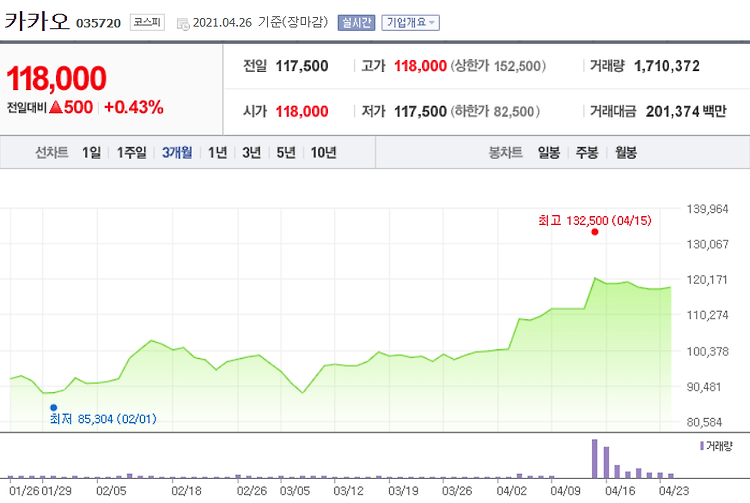Switch to 일봉 daily candle chart
Screen dimensions: 750x503
point(549,153)
